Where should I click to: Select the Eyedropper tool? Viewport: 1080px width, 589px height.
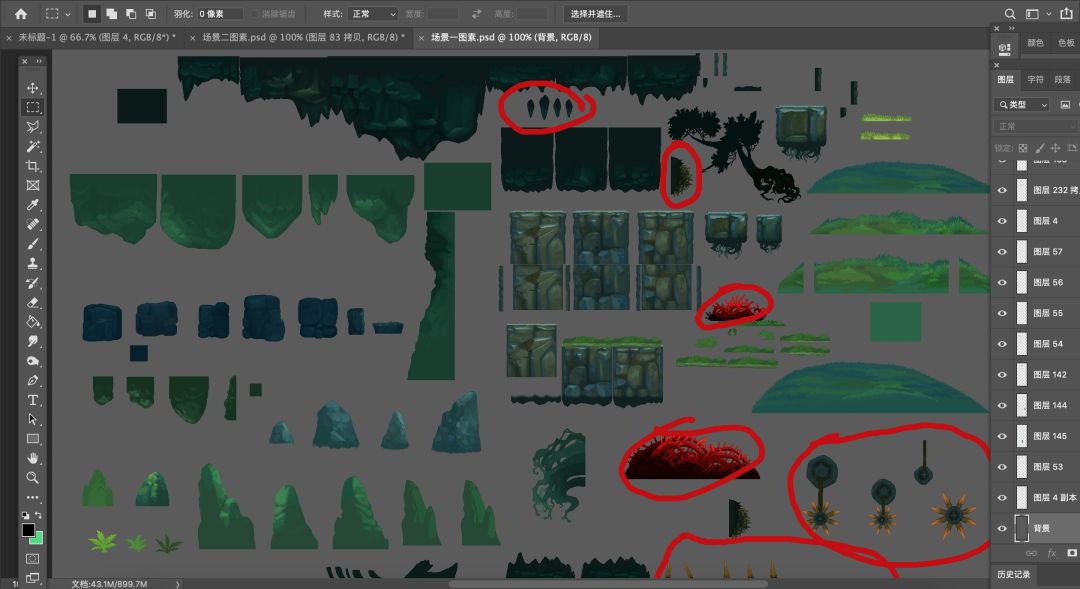tap(32, 205)
